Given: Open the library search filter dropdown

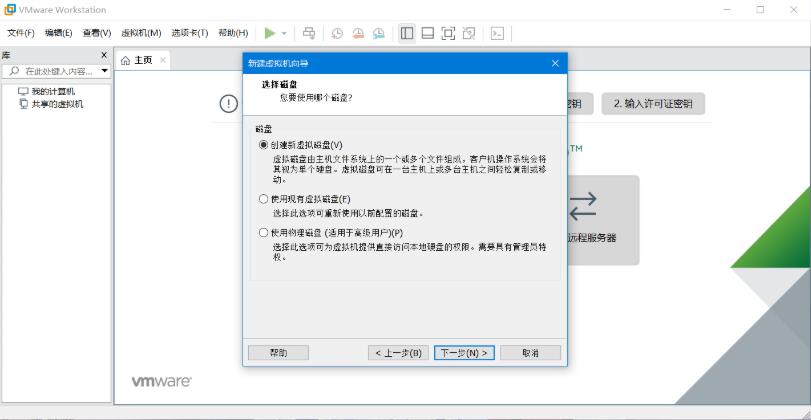Looking at the screenshot, I should click(104, 70).
